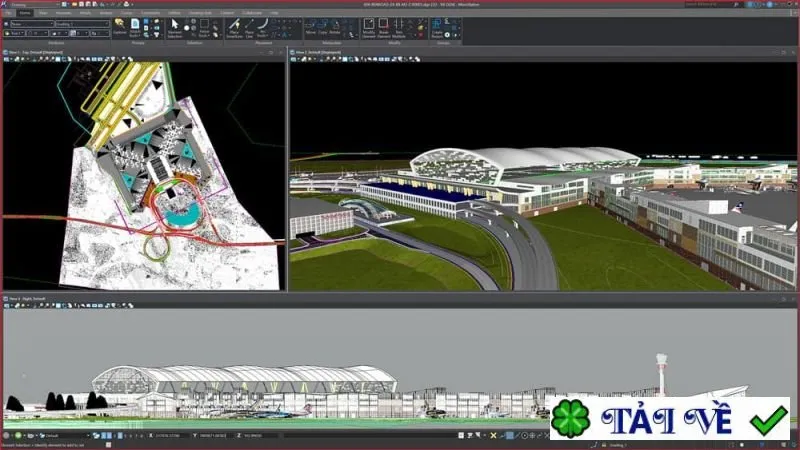Image resolution: width=800 pixels, height=450 pixels.
Task: Switch to the Home ribbon tab
Action: coord(25,13)
